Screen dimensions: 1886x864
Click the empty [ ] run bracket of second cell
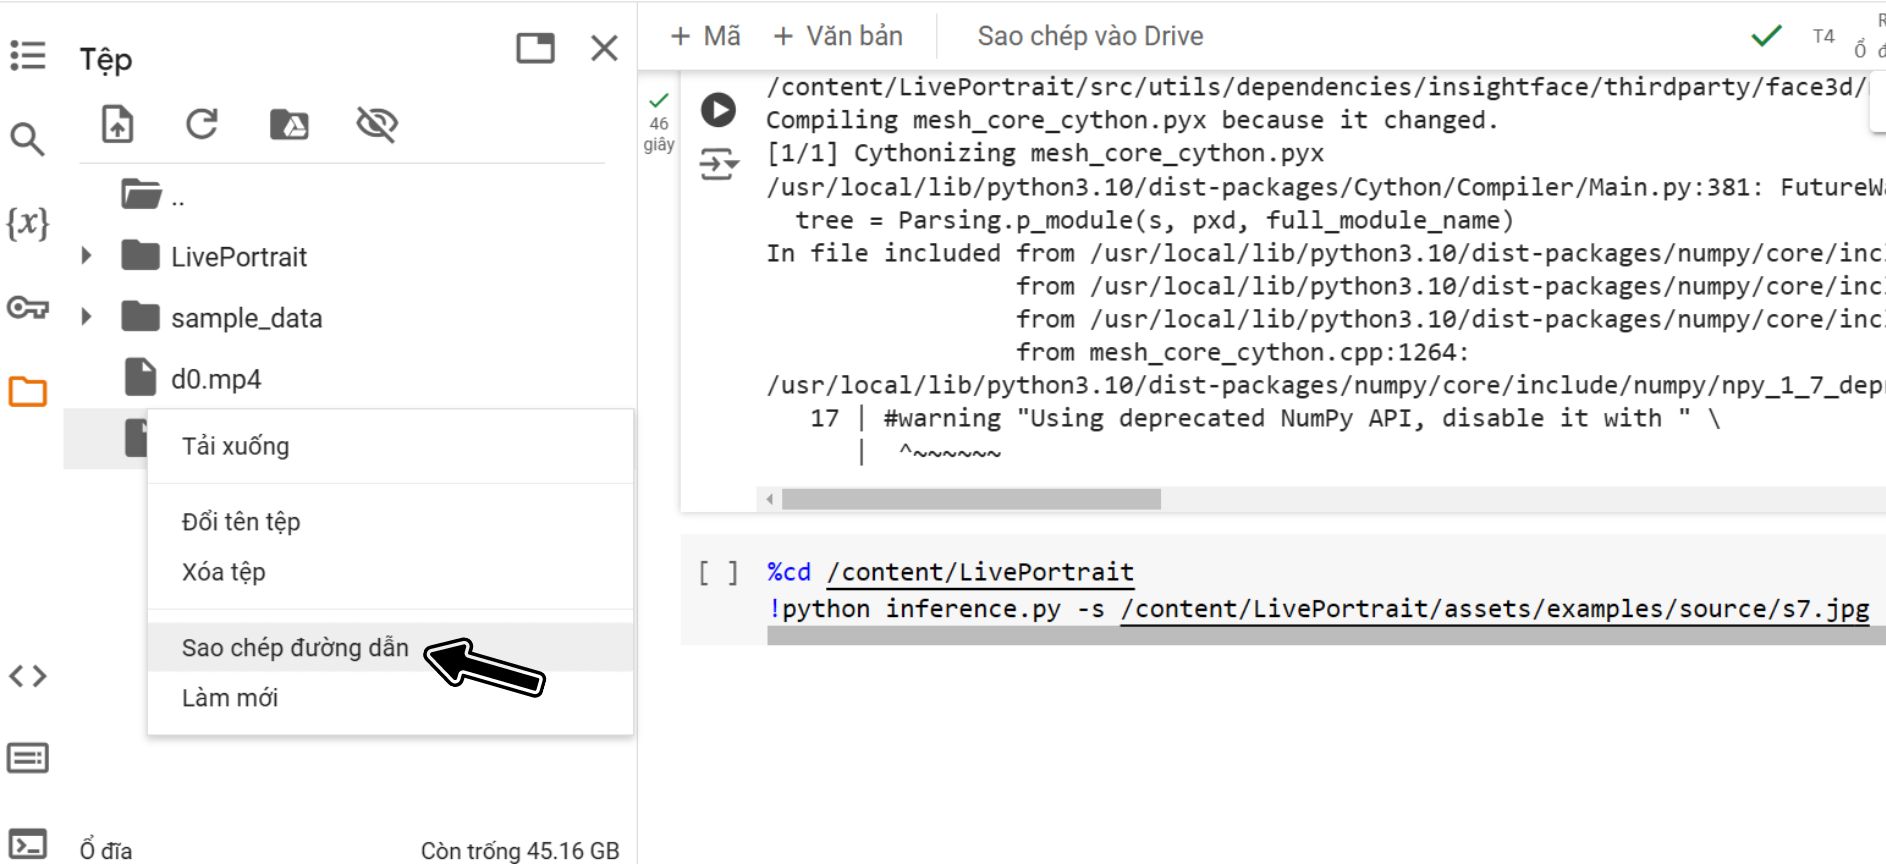pyautogui.click(x=718, y=573)
